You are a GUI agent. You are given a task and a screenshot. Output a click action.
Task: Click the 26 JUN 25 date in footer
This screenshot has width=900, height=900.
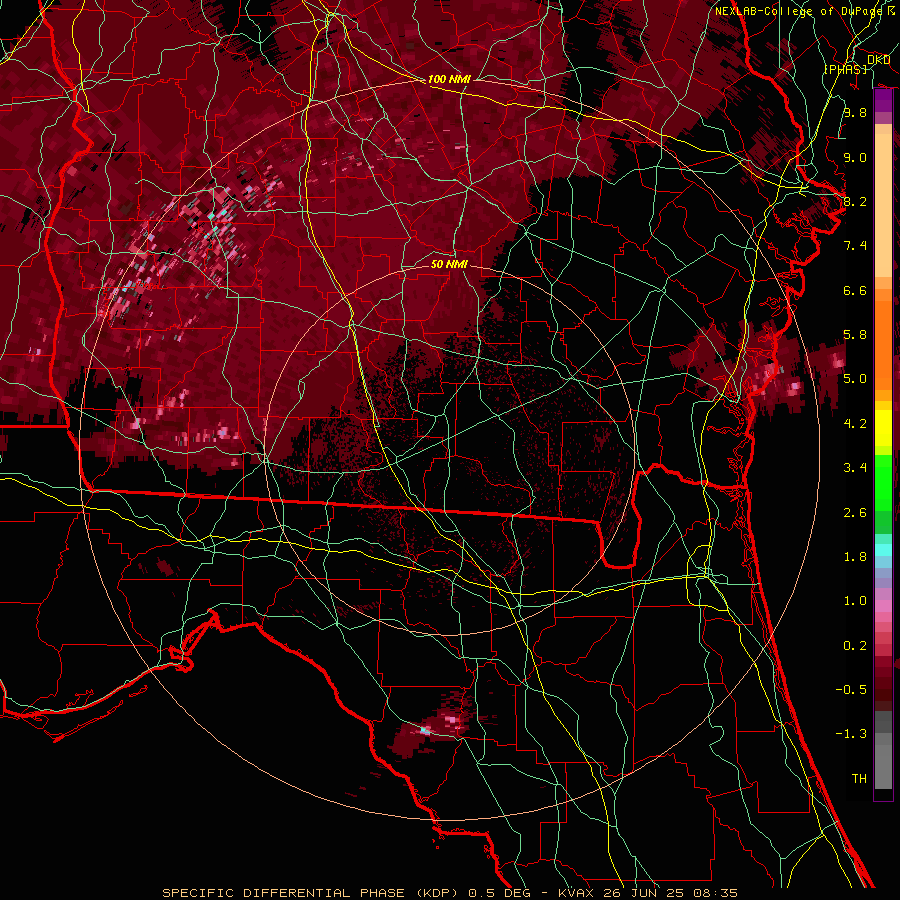643,893
